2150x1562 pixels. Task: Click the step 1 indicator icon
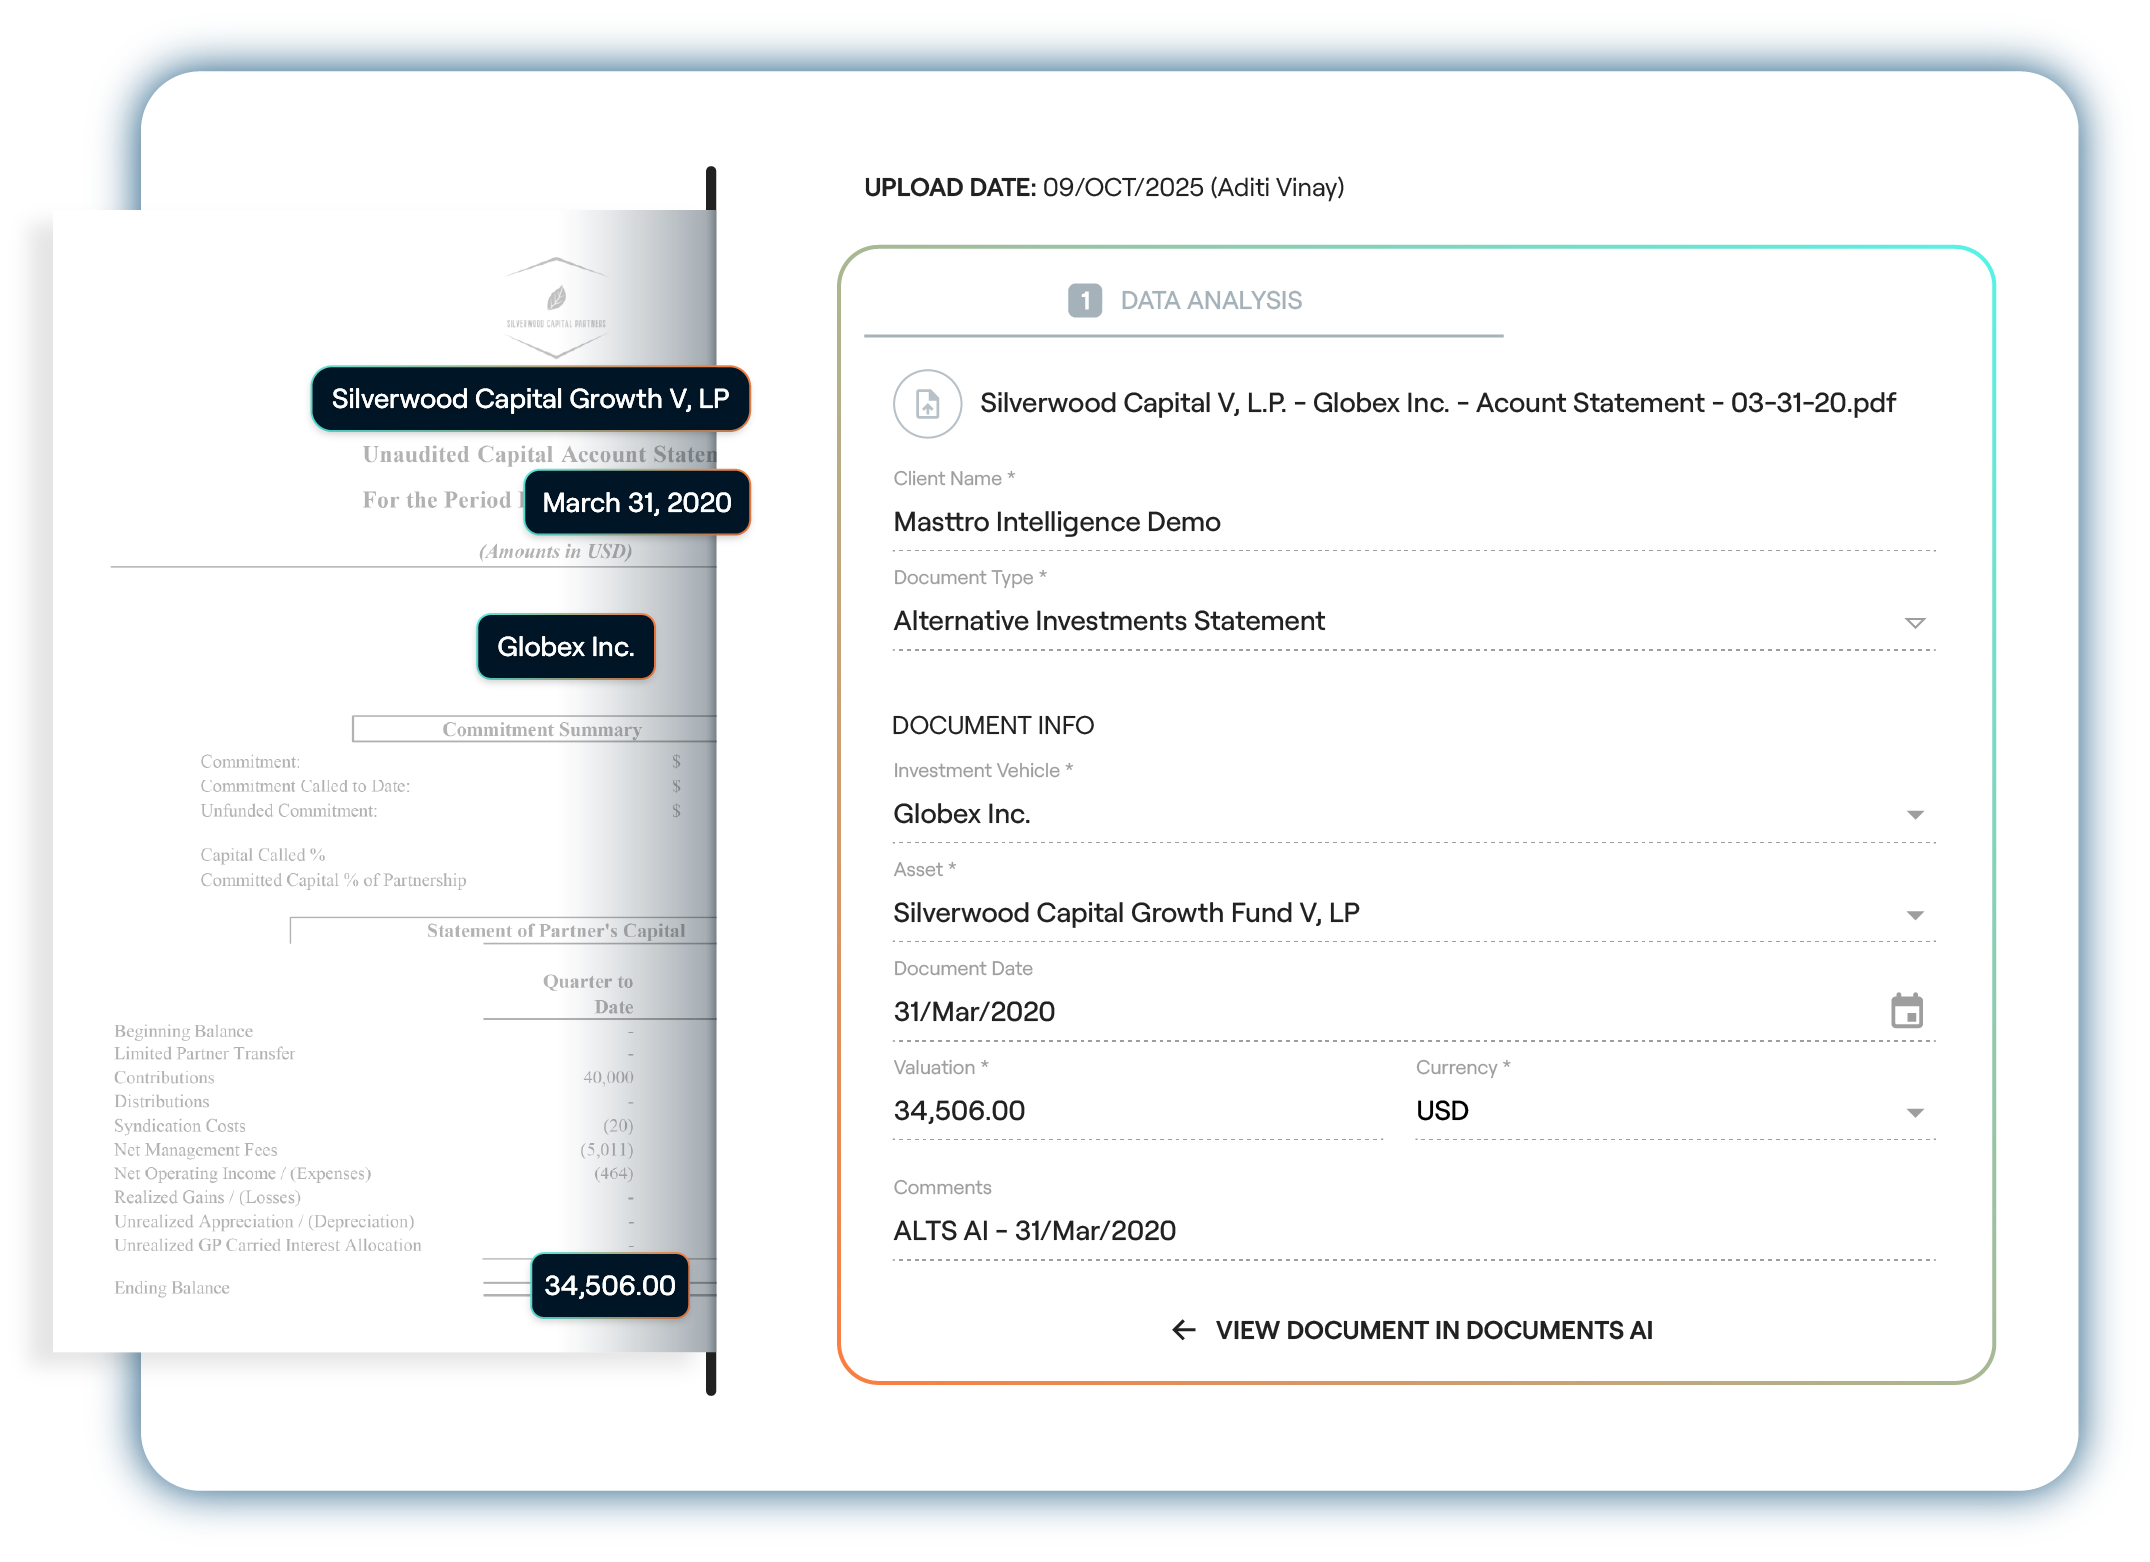[1083, 300]
